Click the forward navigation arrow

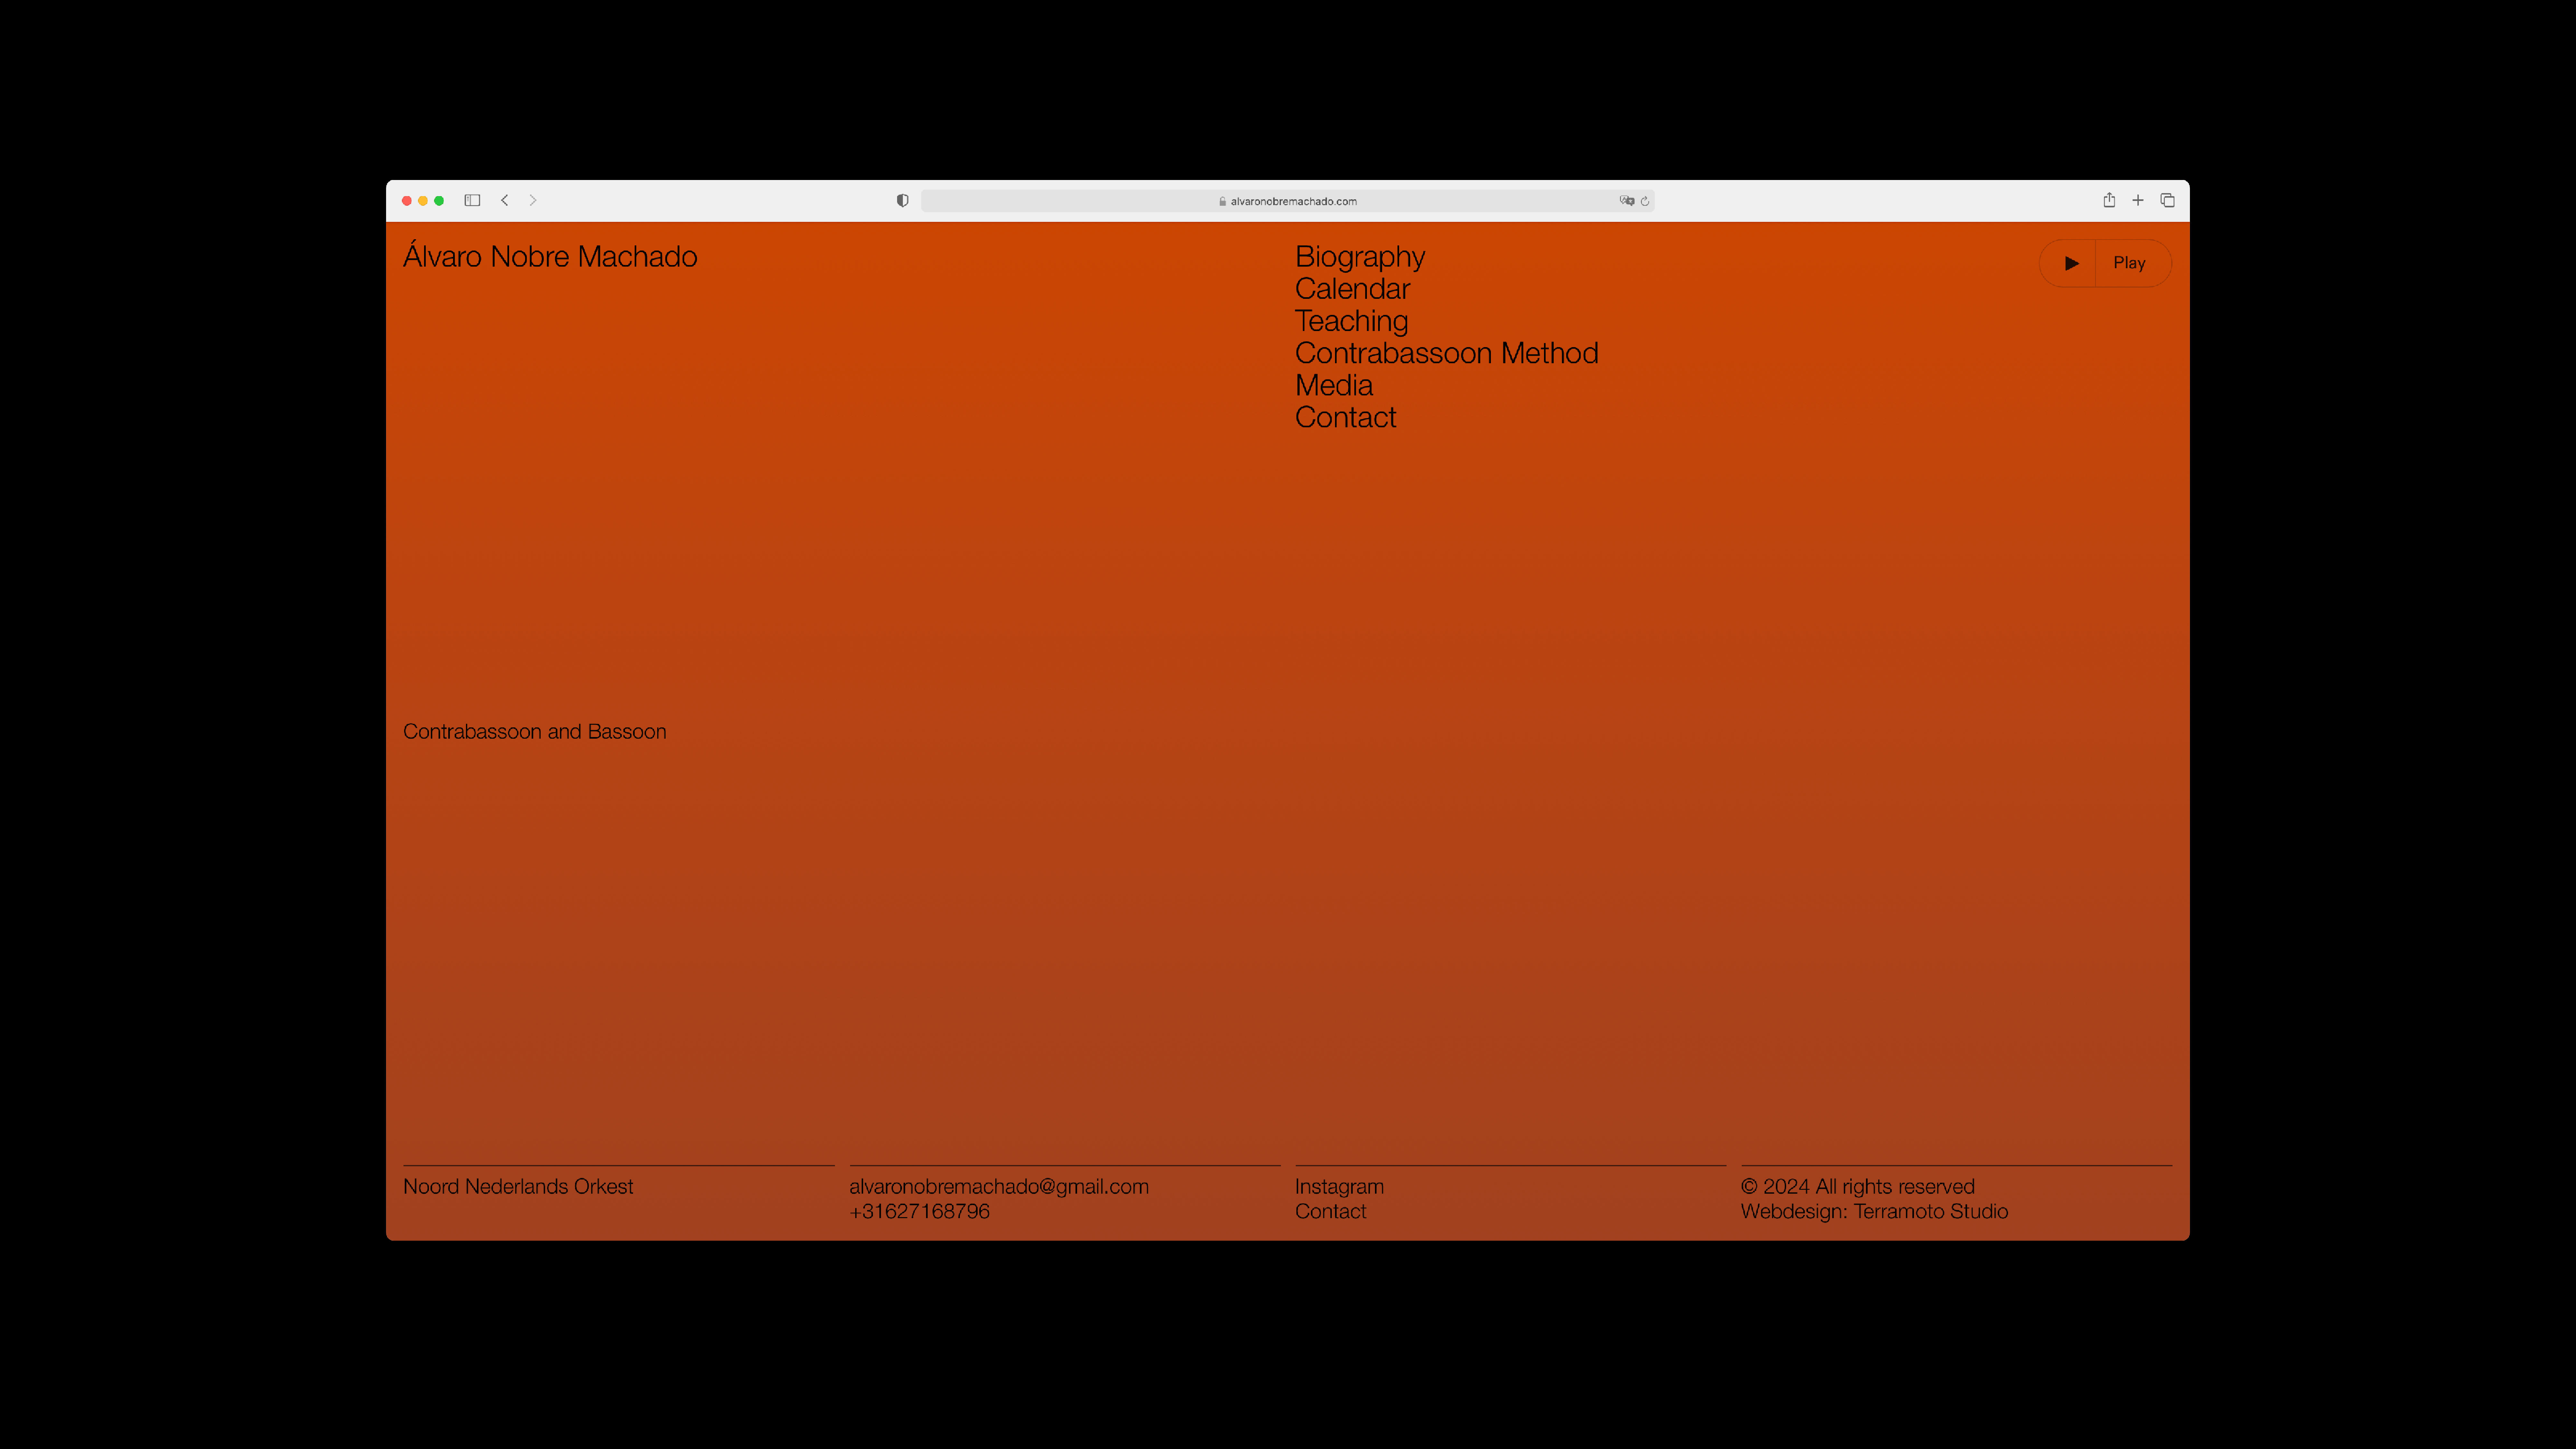(533, 200)
